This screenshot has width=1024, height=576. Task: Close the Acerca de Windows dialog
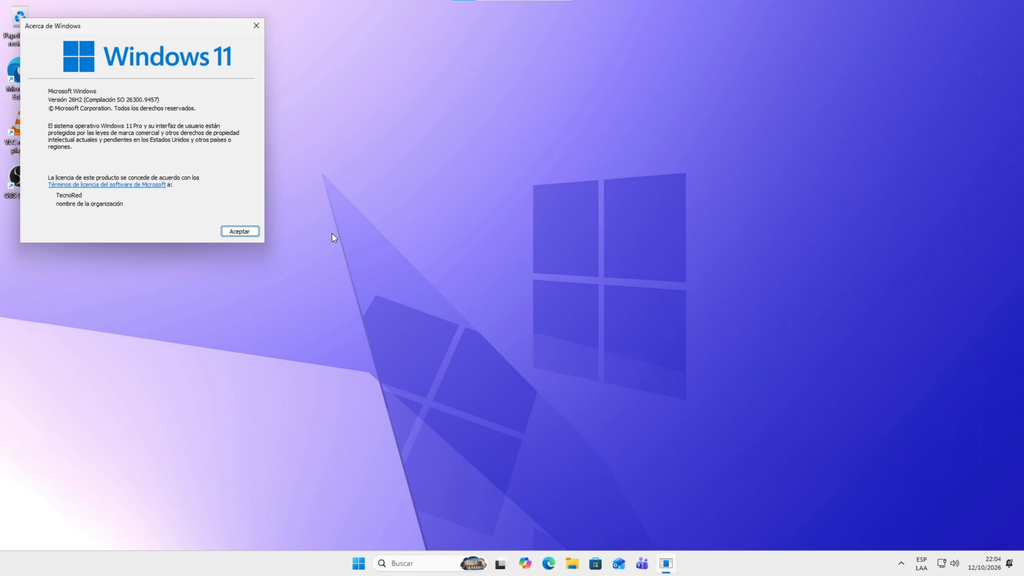(x=256, y=25)
